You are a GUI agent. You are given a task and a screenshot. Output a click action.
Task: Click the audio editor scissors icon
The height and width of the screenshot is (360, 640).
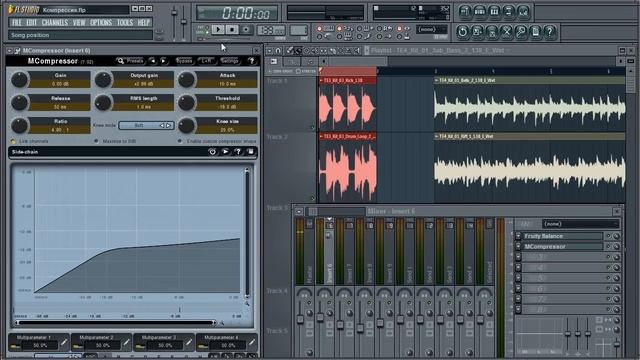pyautogui.click(x=506, y=31)
